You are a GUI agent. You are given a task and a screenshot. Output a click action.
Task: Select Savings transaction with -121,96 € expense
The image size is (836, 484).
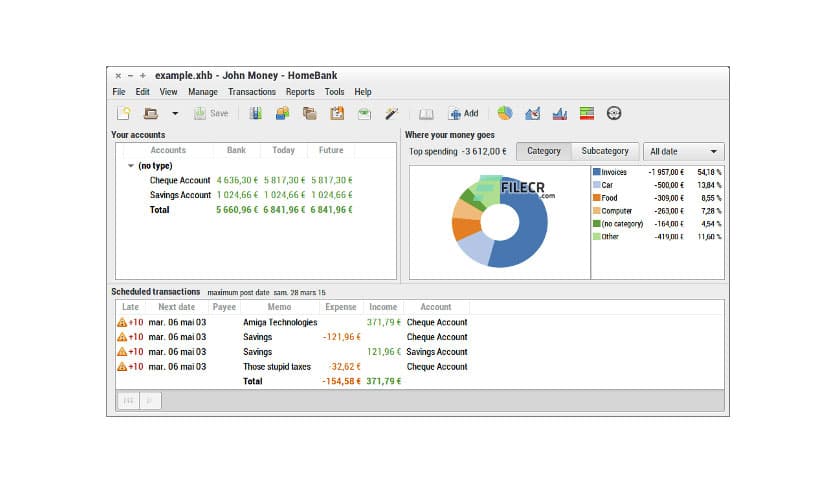(420, 337)
